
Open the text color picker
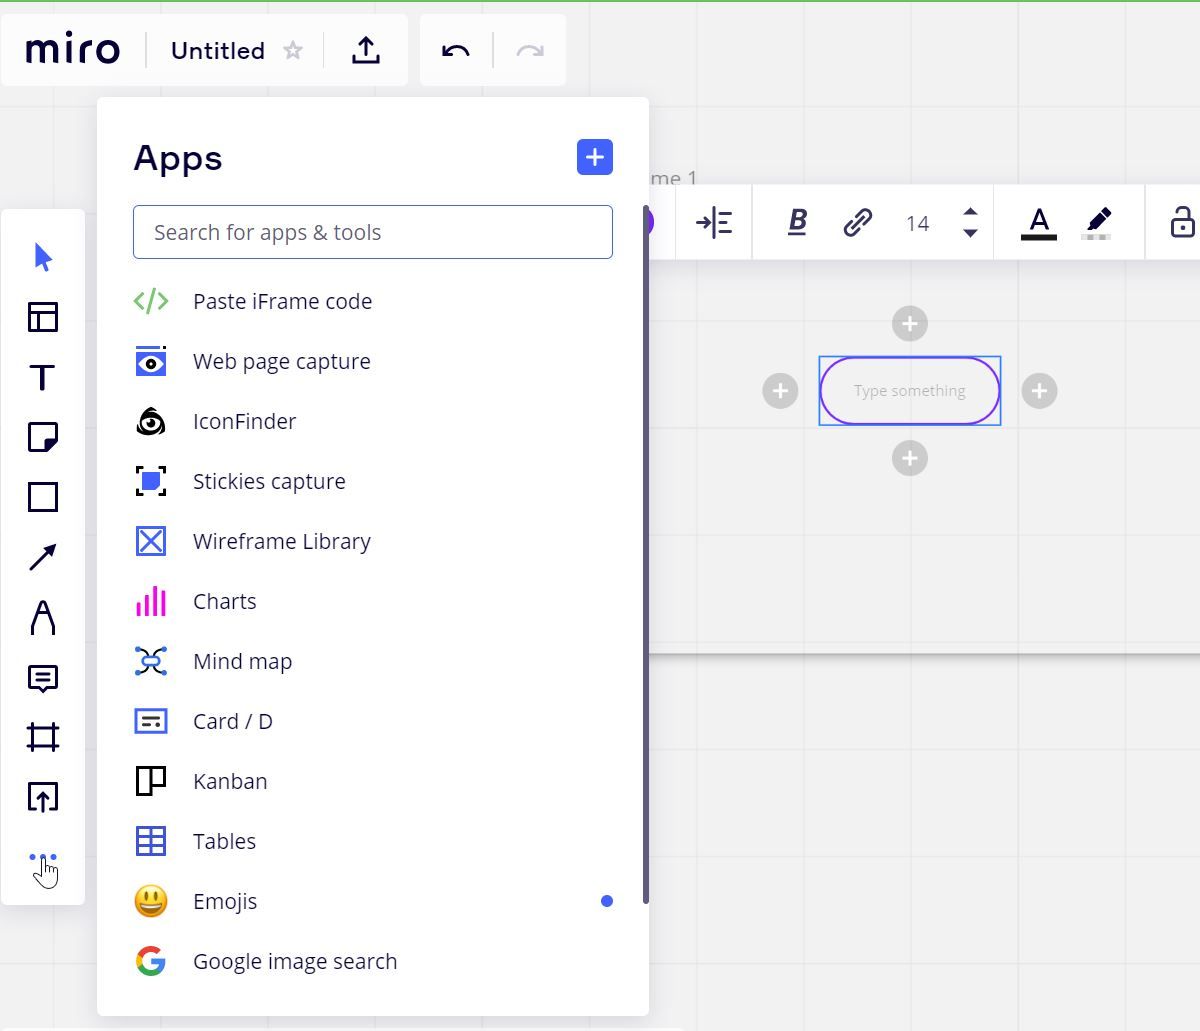pos(1039,223)
